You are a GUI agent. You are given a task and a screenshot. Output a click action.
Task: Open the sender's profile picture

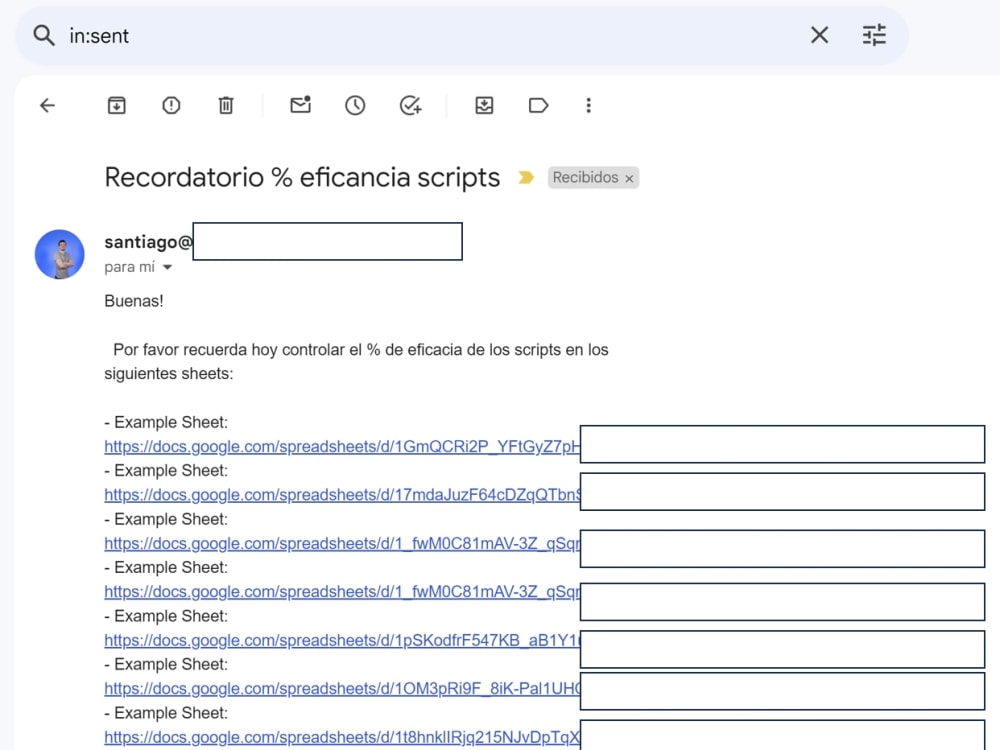[59, 254]
